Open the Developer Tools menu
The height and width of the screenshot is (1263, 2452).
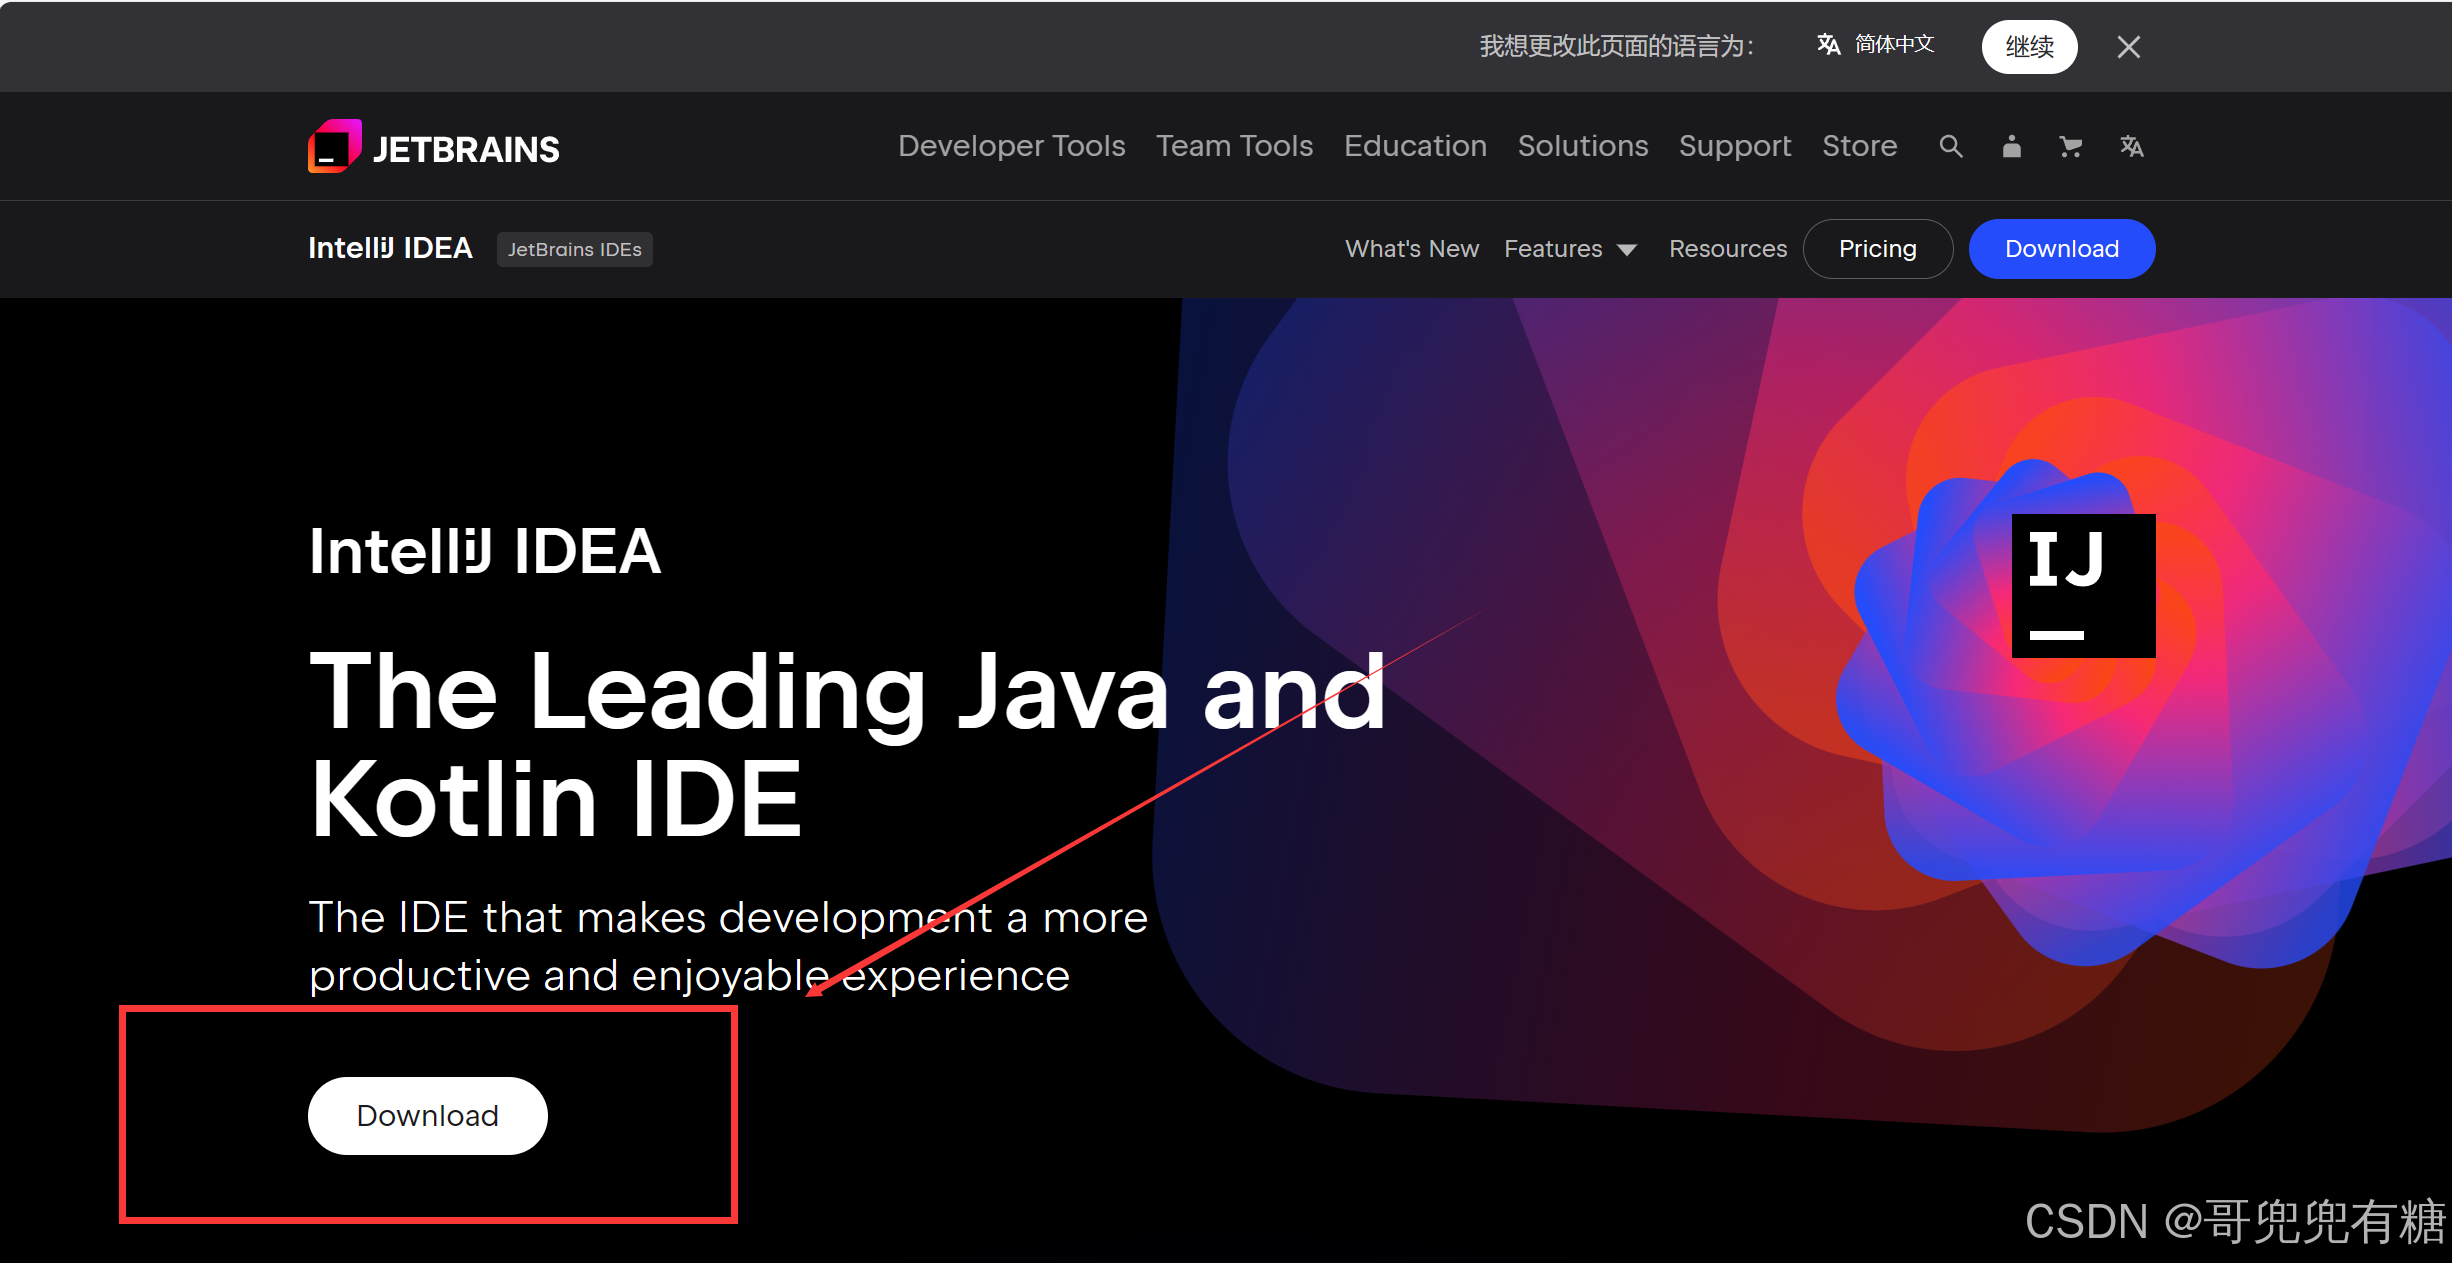tap(1011, 146)
